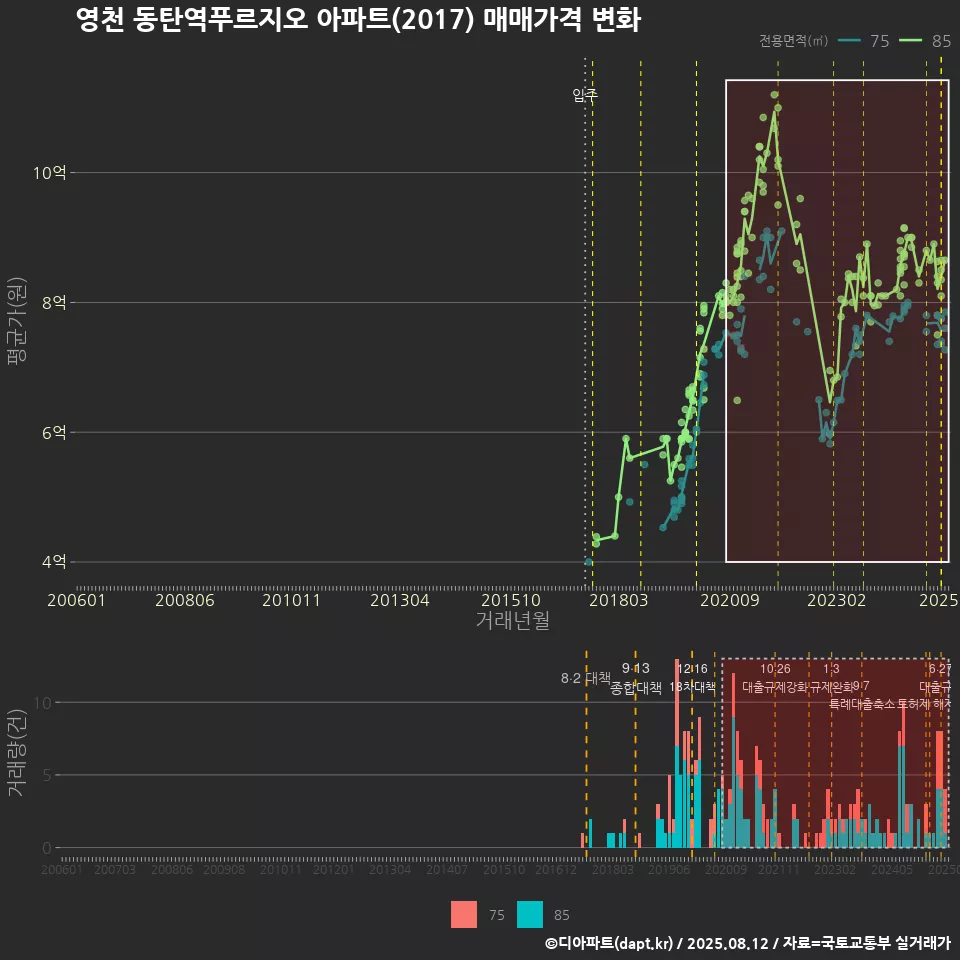Click the 12·16 대책 policy label
This screenshot has width=960, height=960.
click(692, 678)
